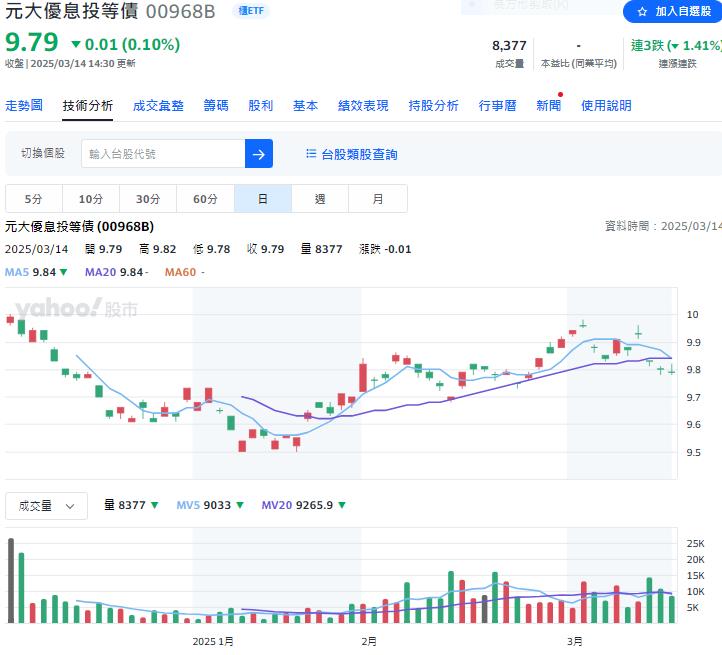The image size is (722, 655).
Task: Go to the 籌碼 tab
Action: click(x=216, y=106)
